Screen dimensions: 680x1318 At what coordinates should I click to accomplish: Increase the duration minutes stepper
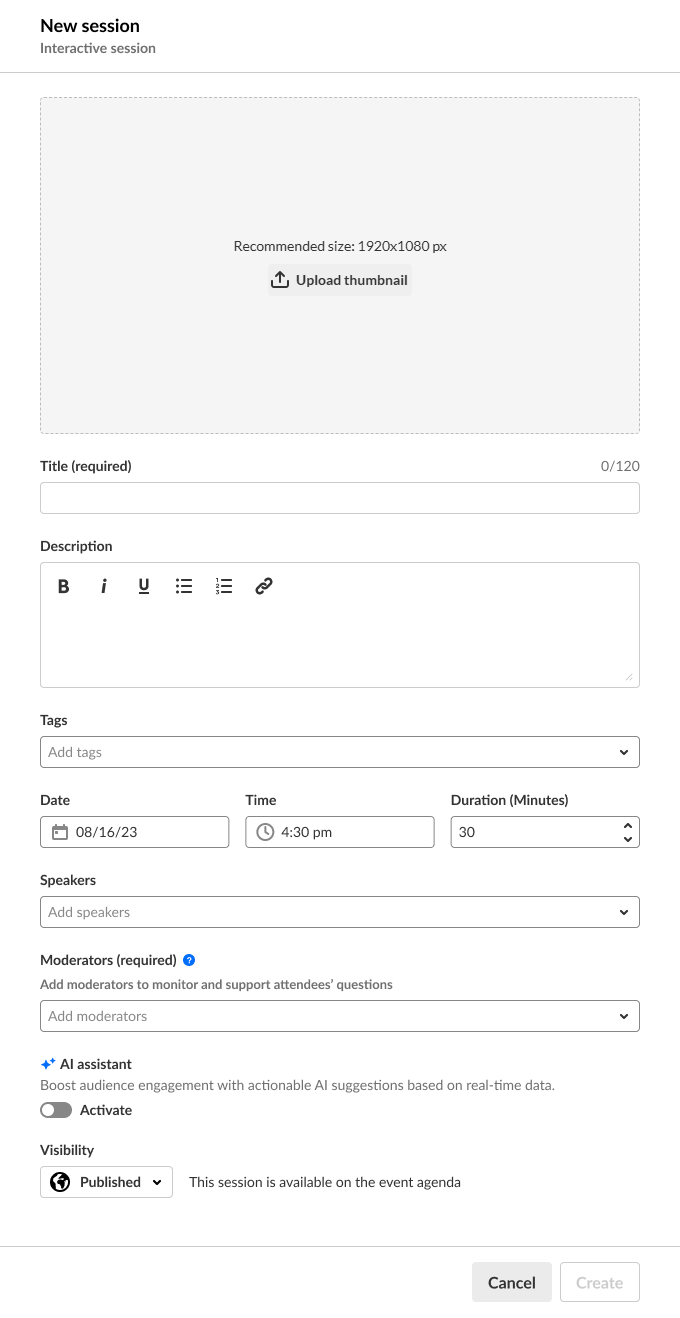(628, 826)
